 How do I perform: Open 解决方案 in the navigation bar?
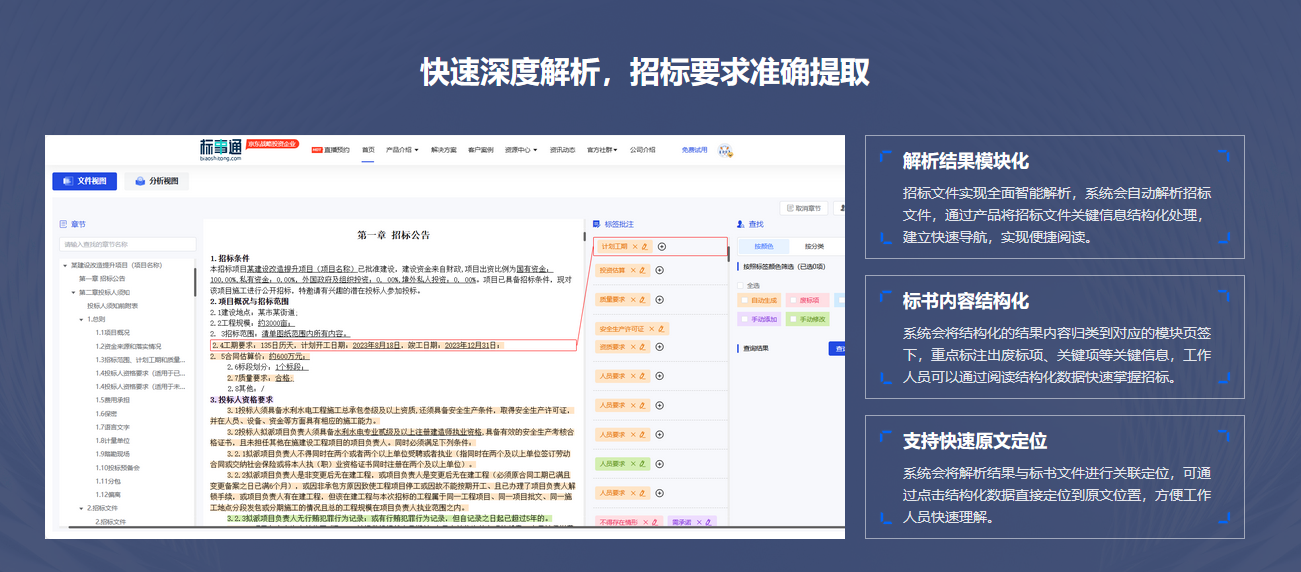(443, 150)
